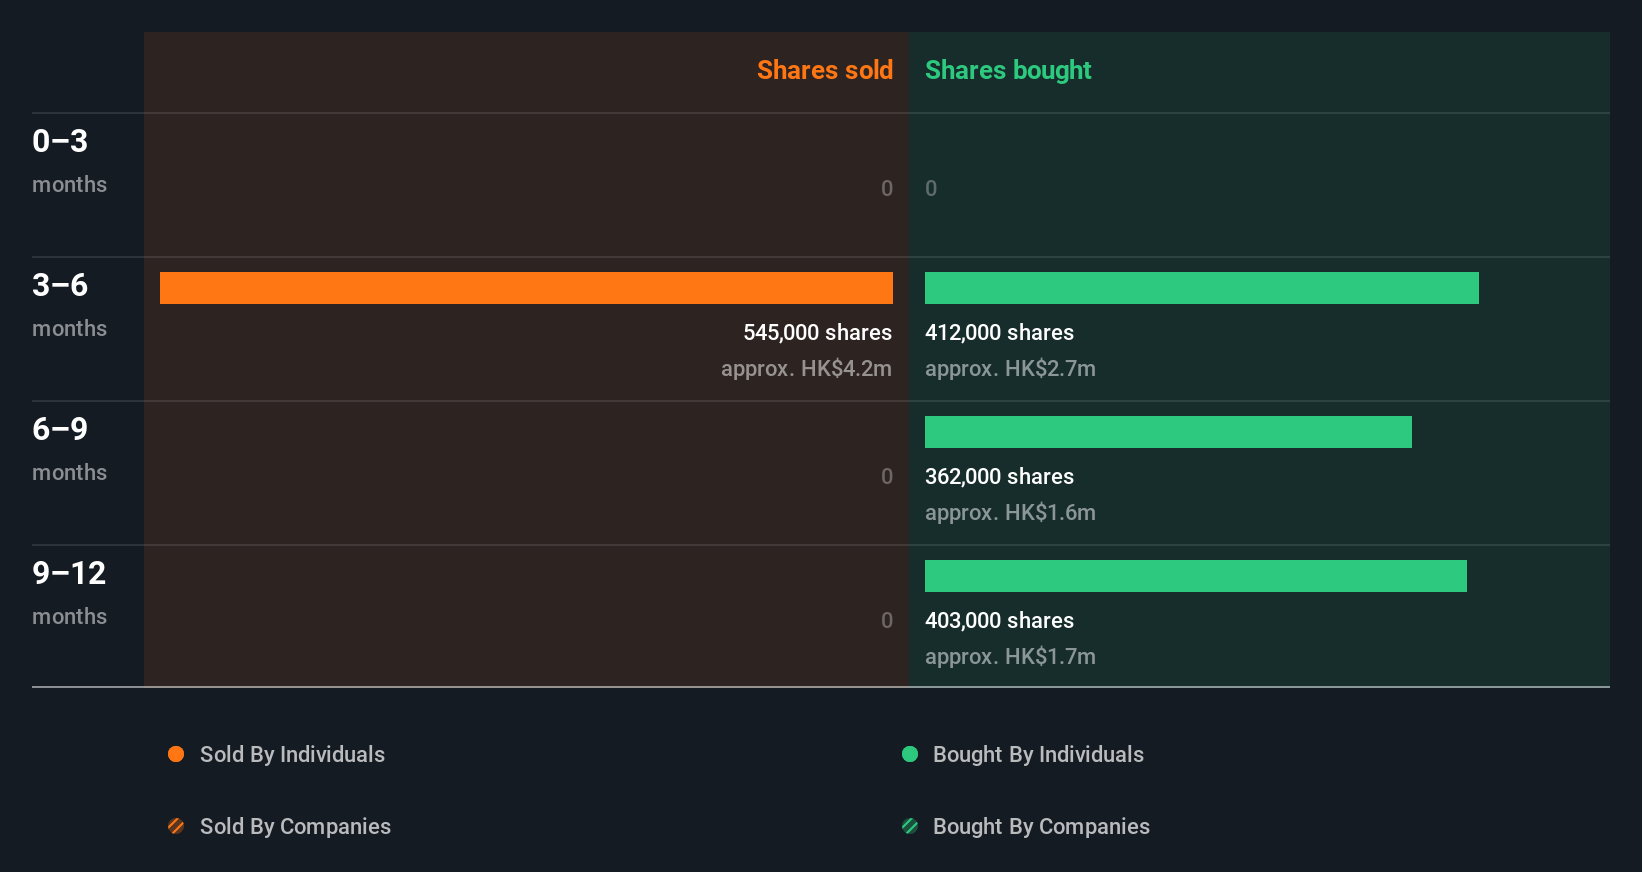Click the orange 545,000 shares sold bar
Viewport: 1642px width, 872px height.
[x=526, y=288]
